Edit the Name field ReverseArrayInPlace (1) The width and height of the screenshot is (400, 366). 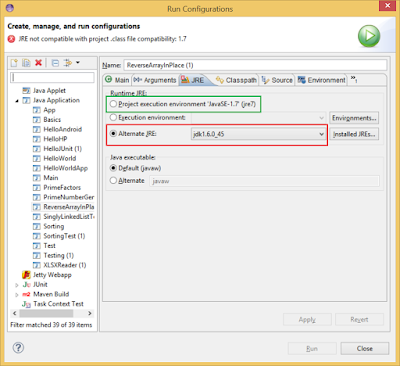tap(255, 65)
